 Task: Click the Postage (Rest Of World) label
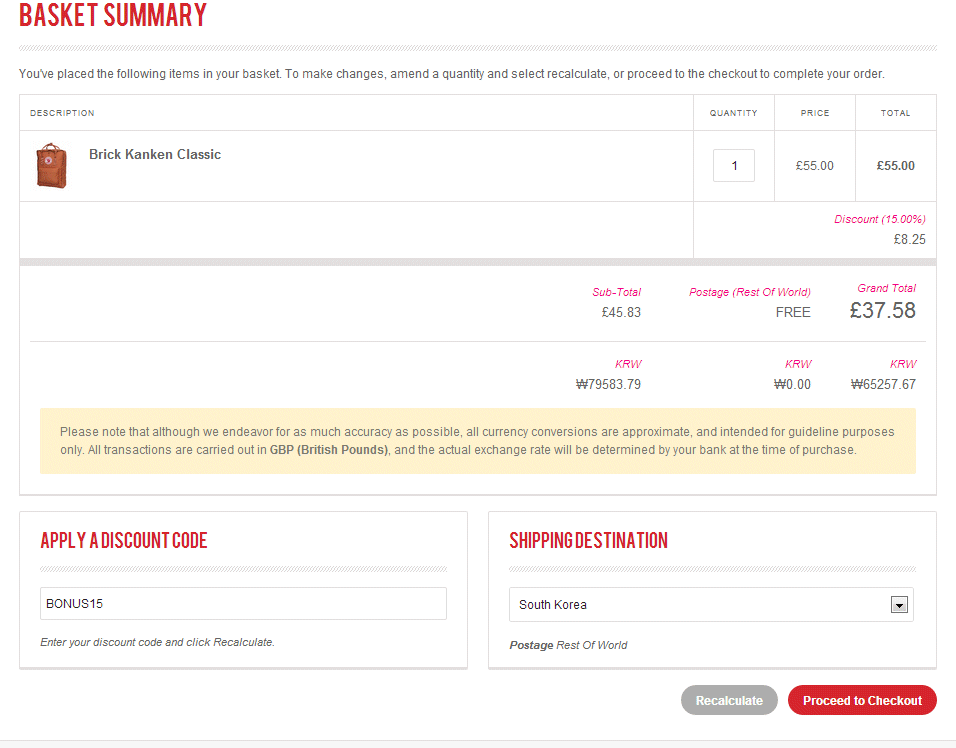click(749, 292)
